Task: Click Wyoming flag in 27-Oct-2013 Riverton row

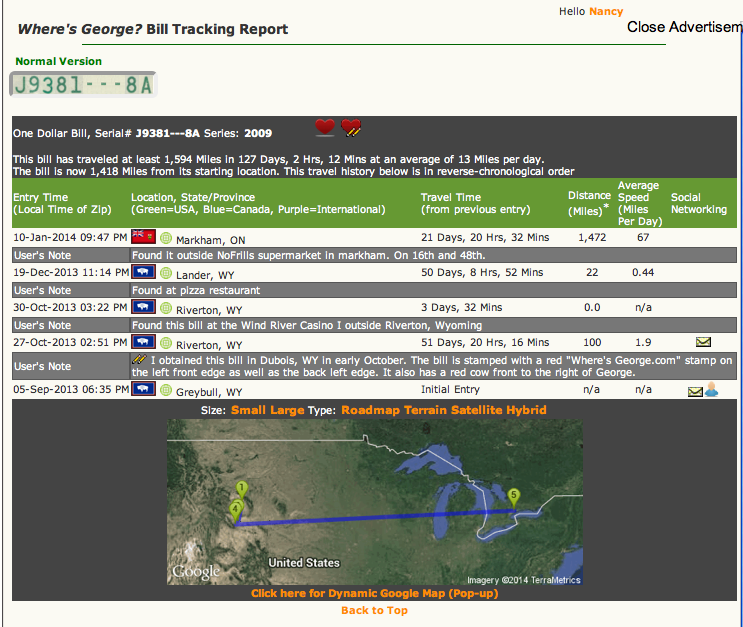Action: pos(143,342)
